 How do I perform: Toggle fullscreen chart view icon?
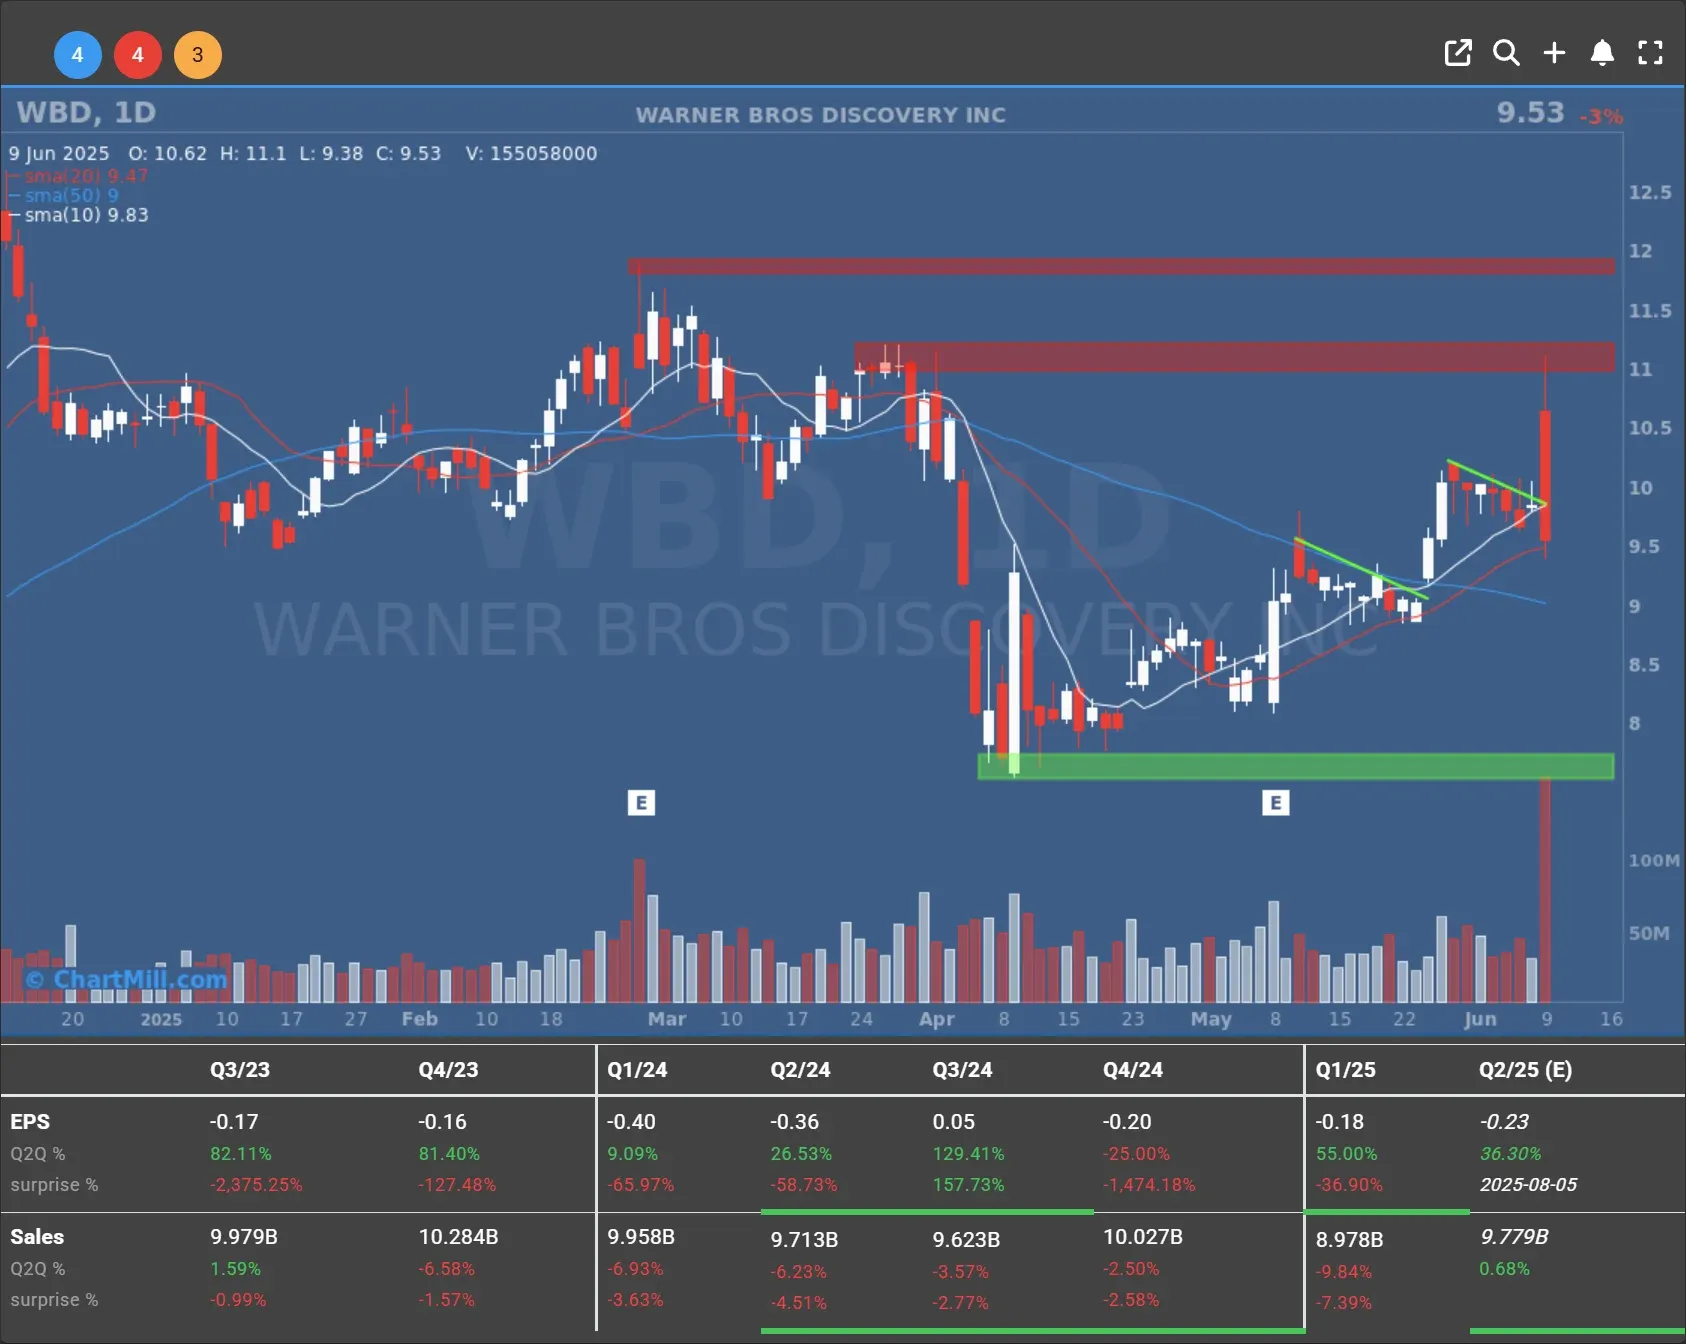(1650, 53)
